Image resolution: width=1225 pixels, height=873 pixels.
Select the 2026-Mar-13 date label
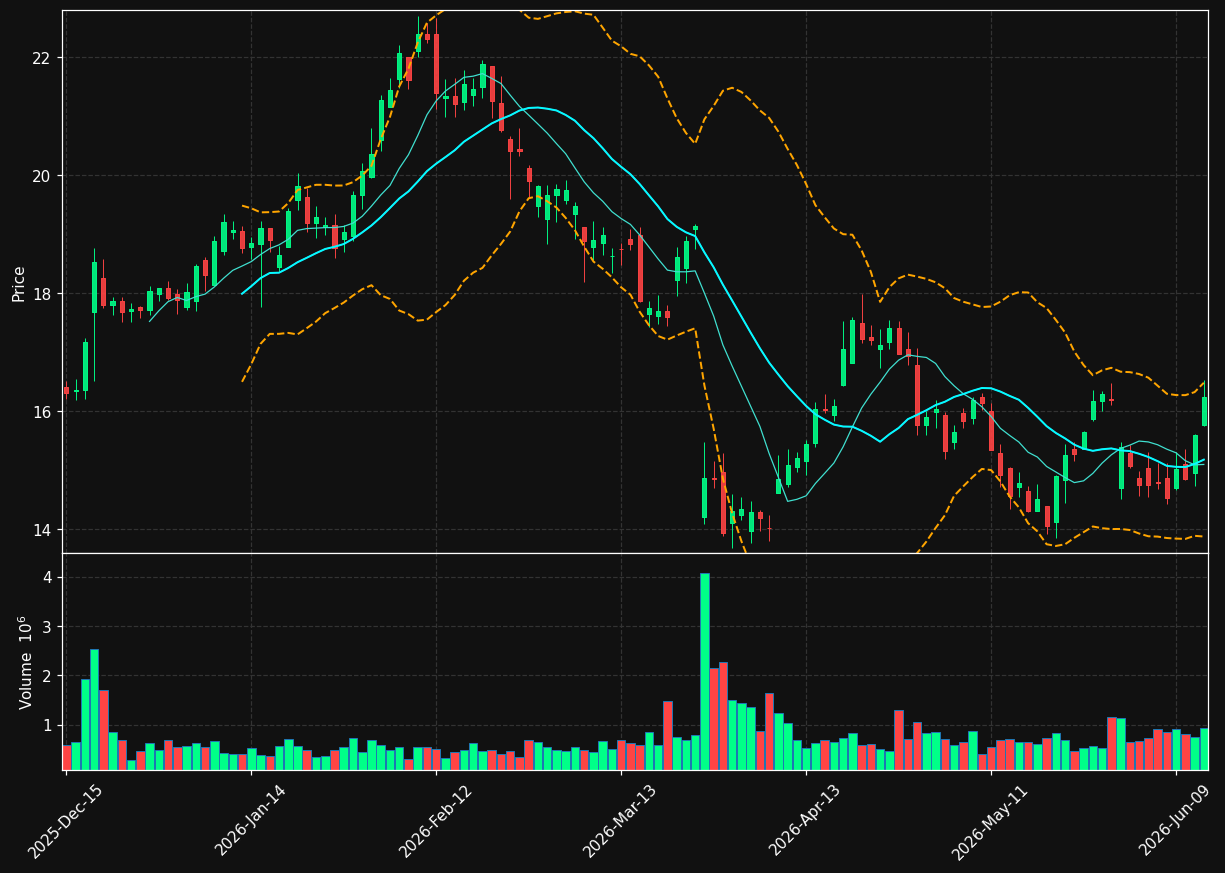[620, 821]
